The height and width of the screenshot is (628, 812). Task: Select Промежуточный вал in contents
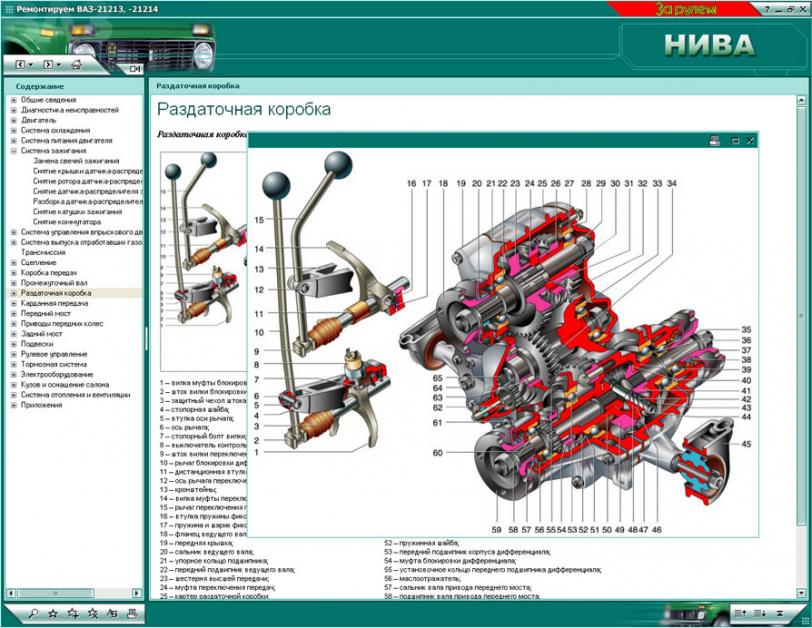click(54, 283)
